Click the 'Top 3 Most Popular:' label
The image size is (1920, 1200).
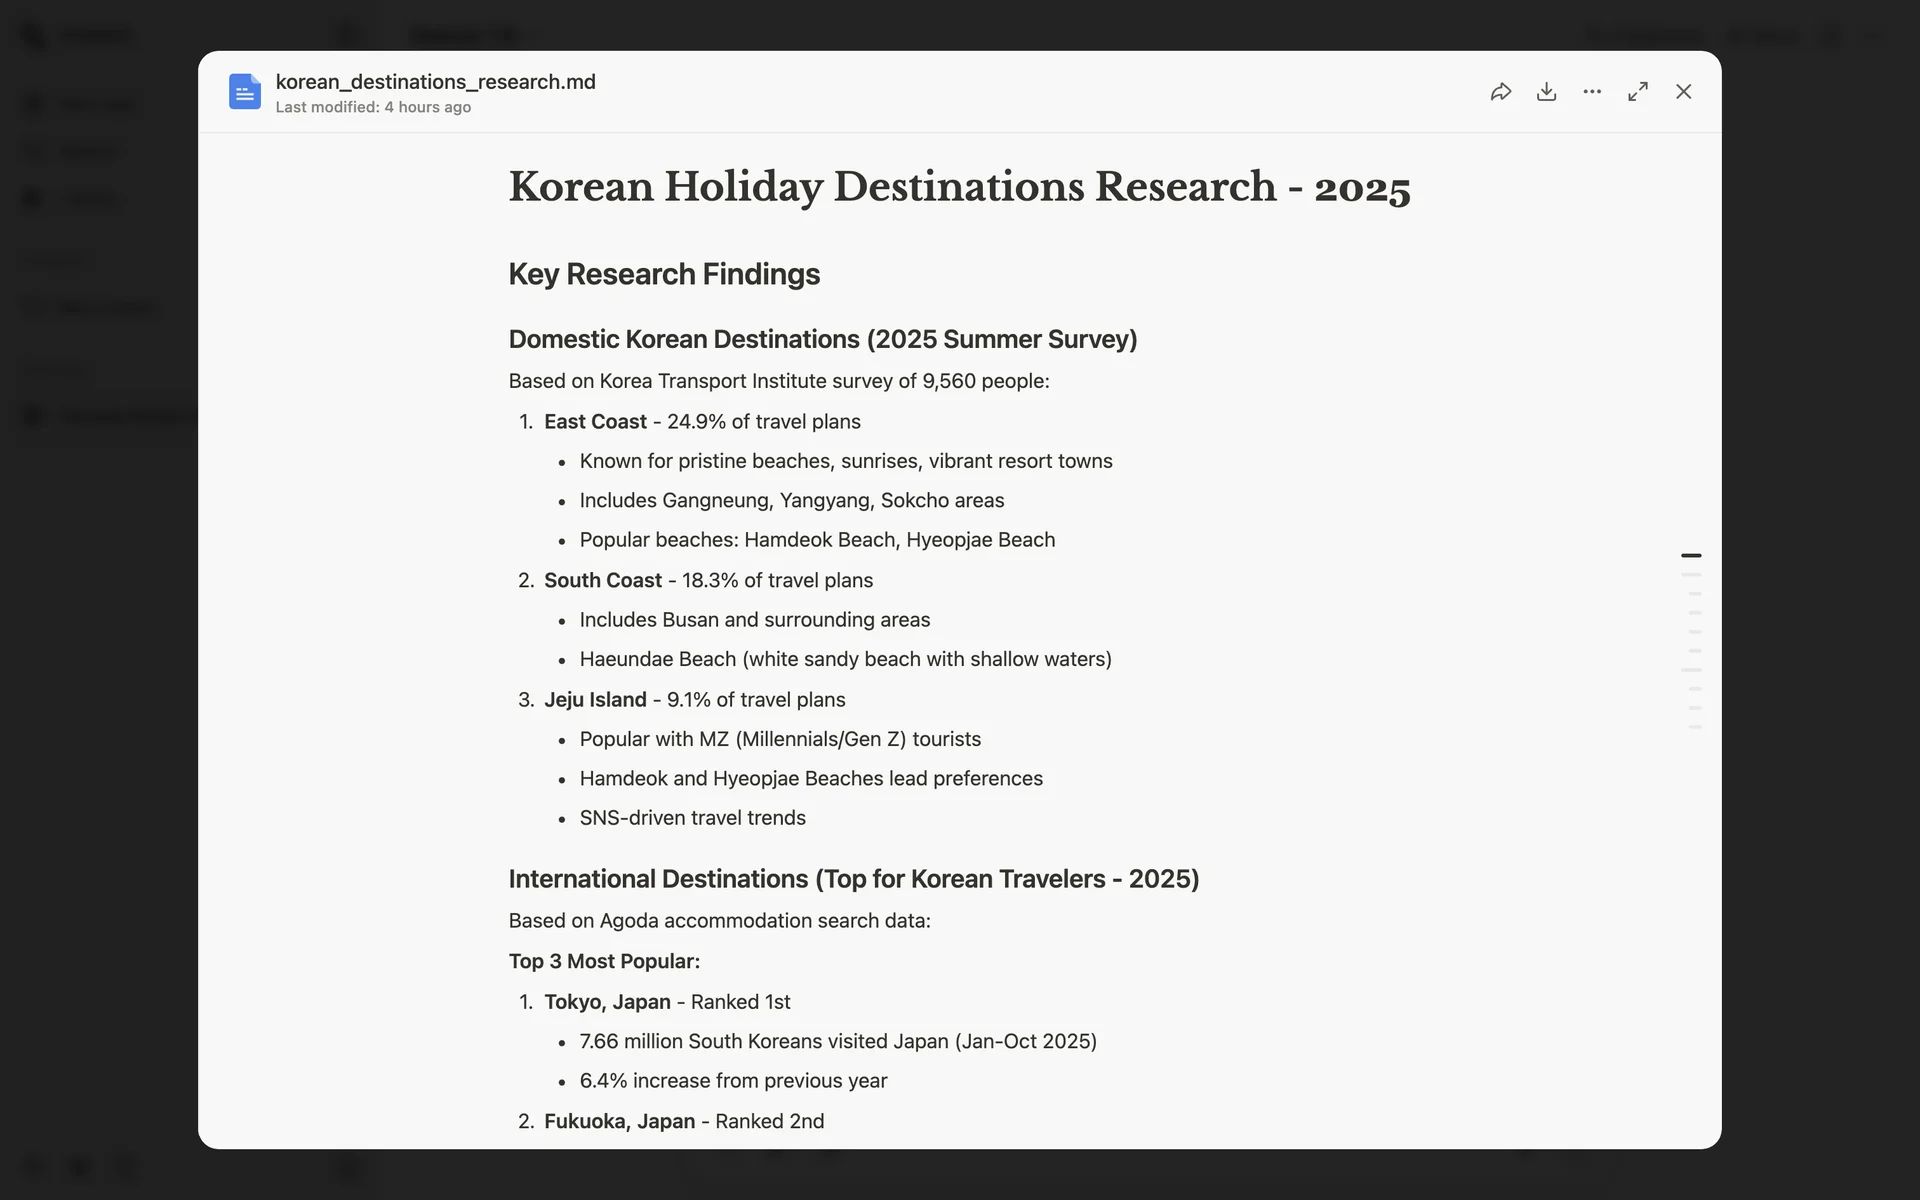[604, 961]
